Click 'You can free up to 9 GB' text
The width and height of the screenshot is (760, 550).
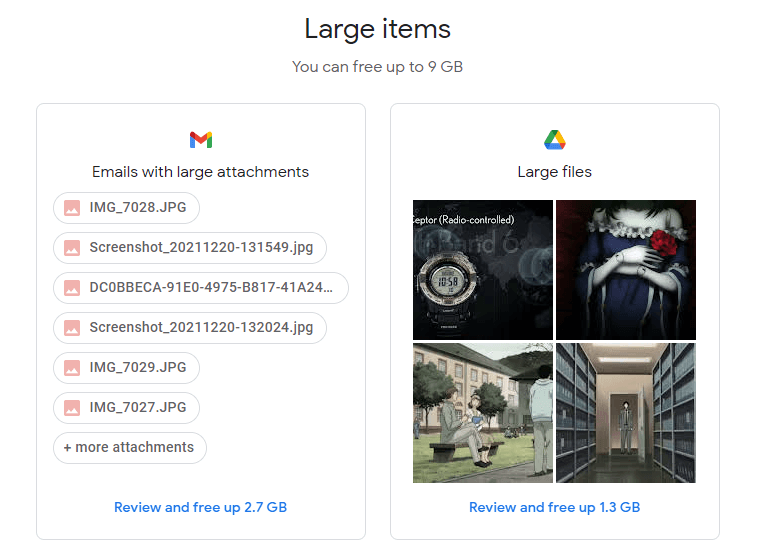[x=378, y=66]
